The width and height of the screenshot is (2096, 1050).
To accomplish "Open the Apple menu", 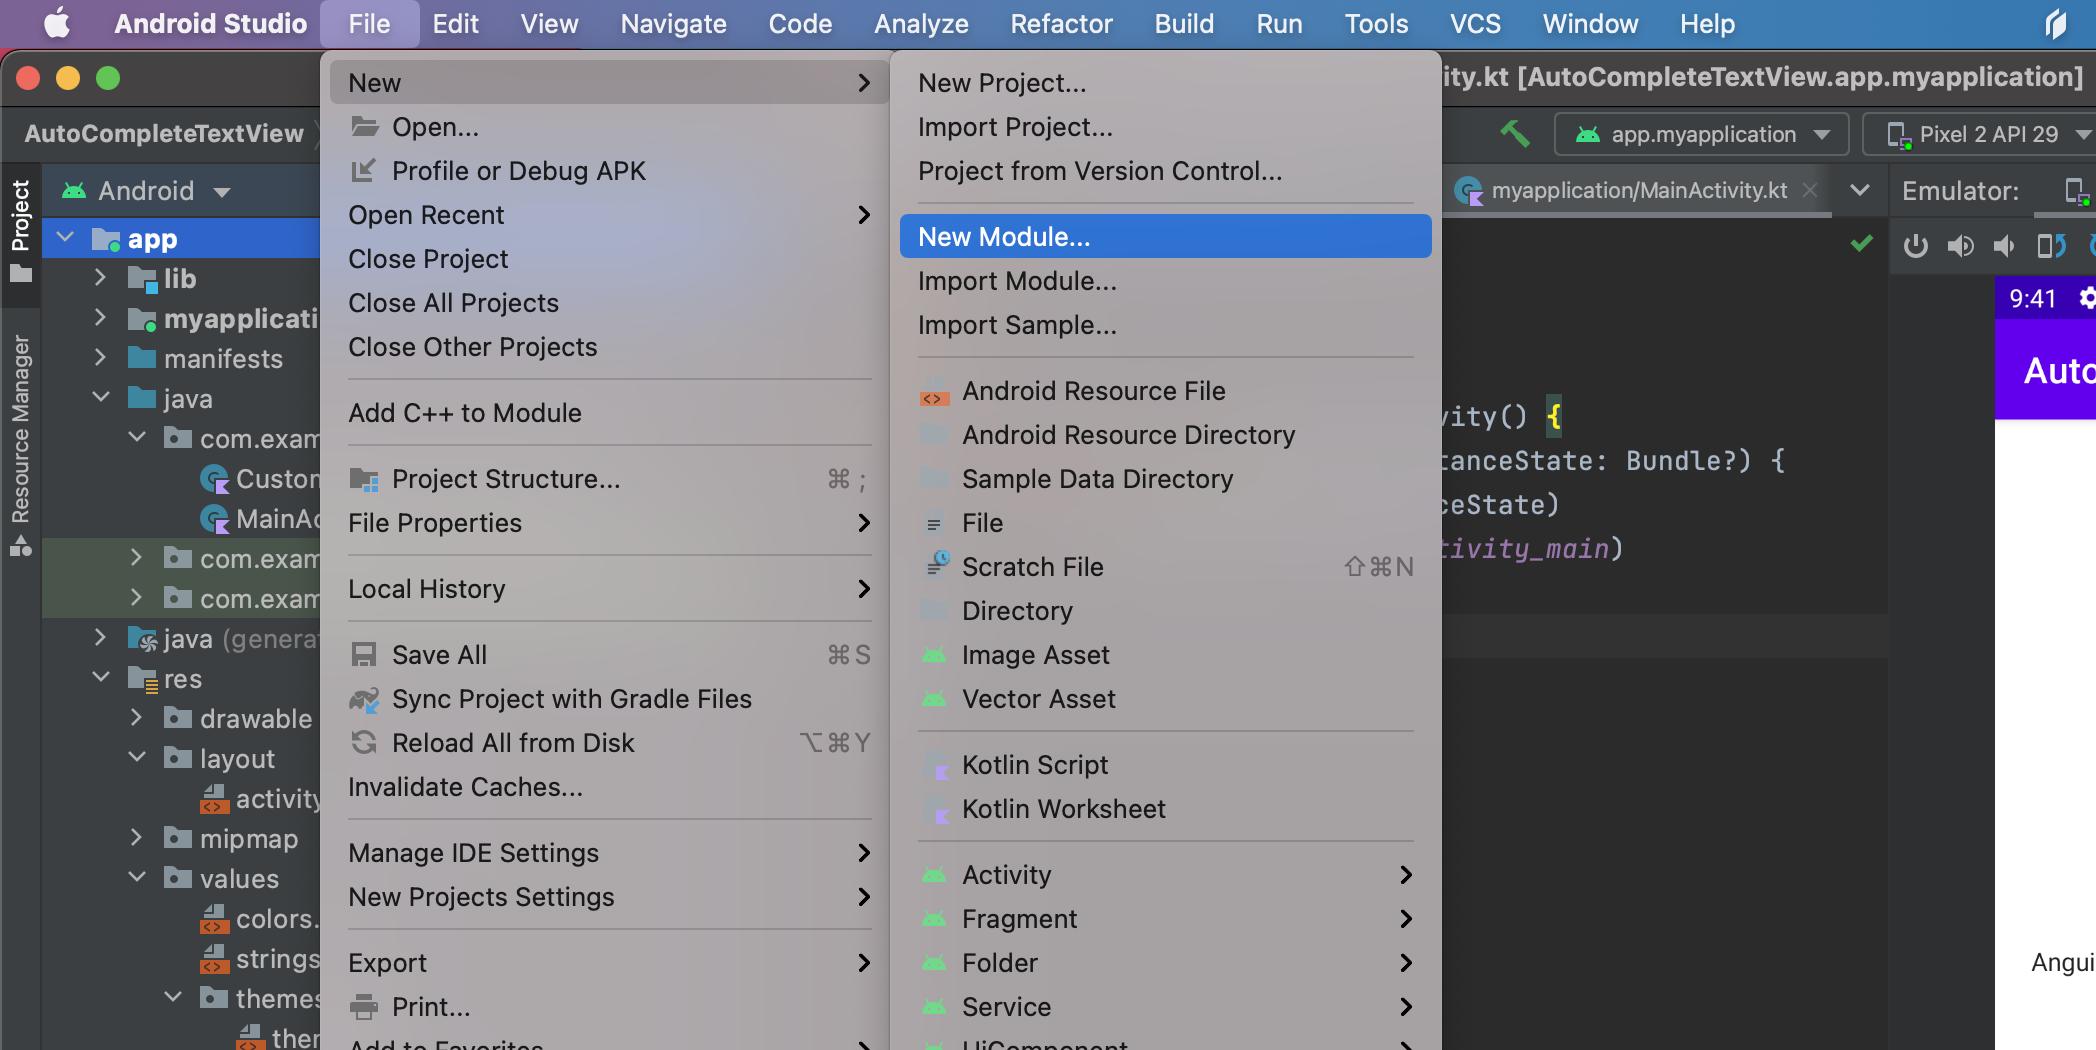I will 57,24.
